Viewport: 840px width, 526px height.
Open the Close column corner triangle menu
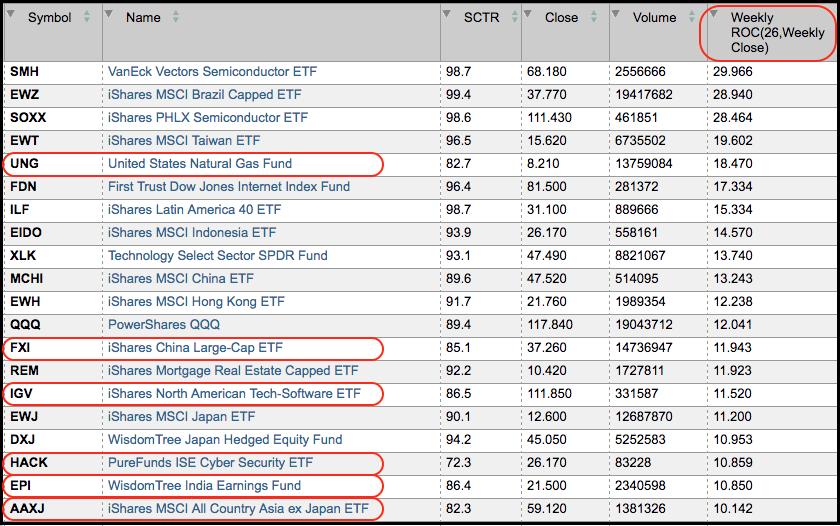(529, 13)
